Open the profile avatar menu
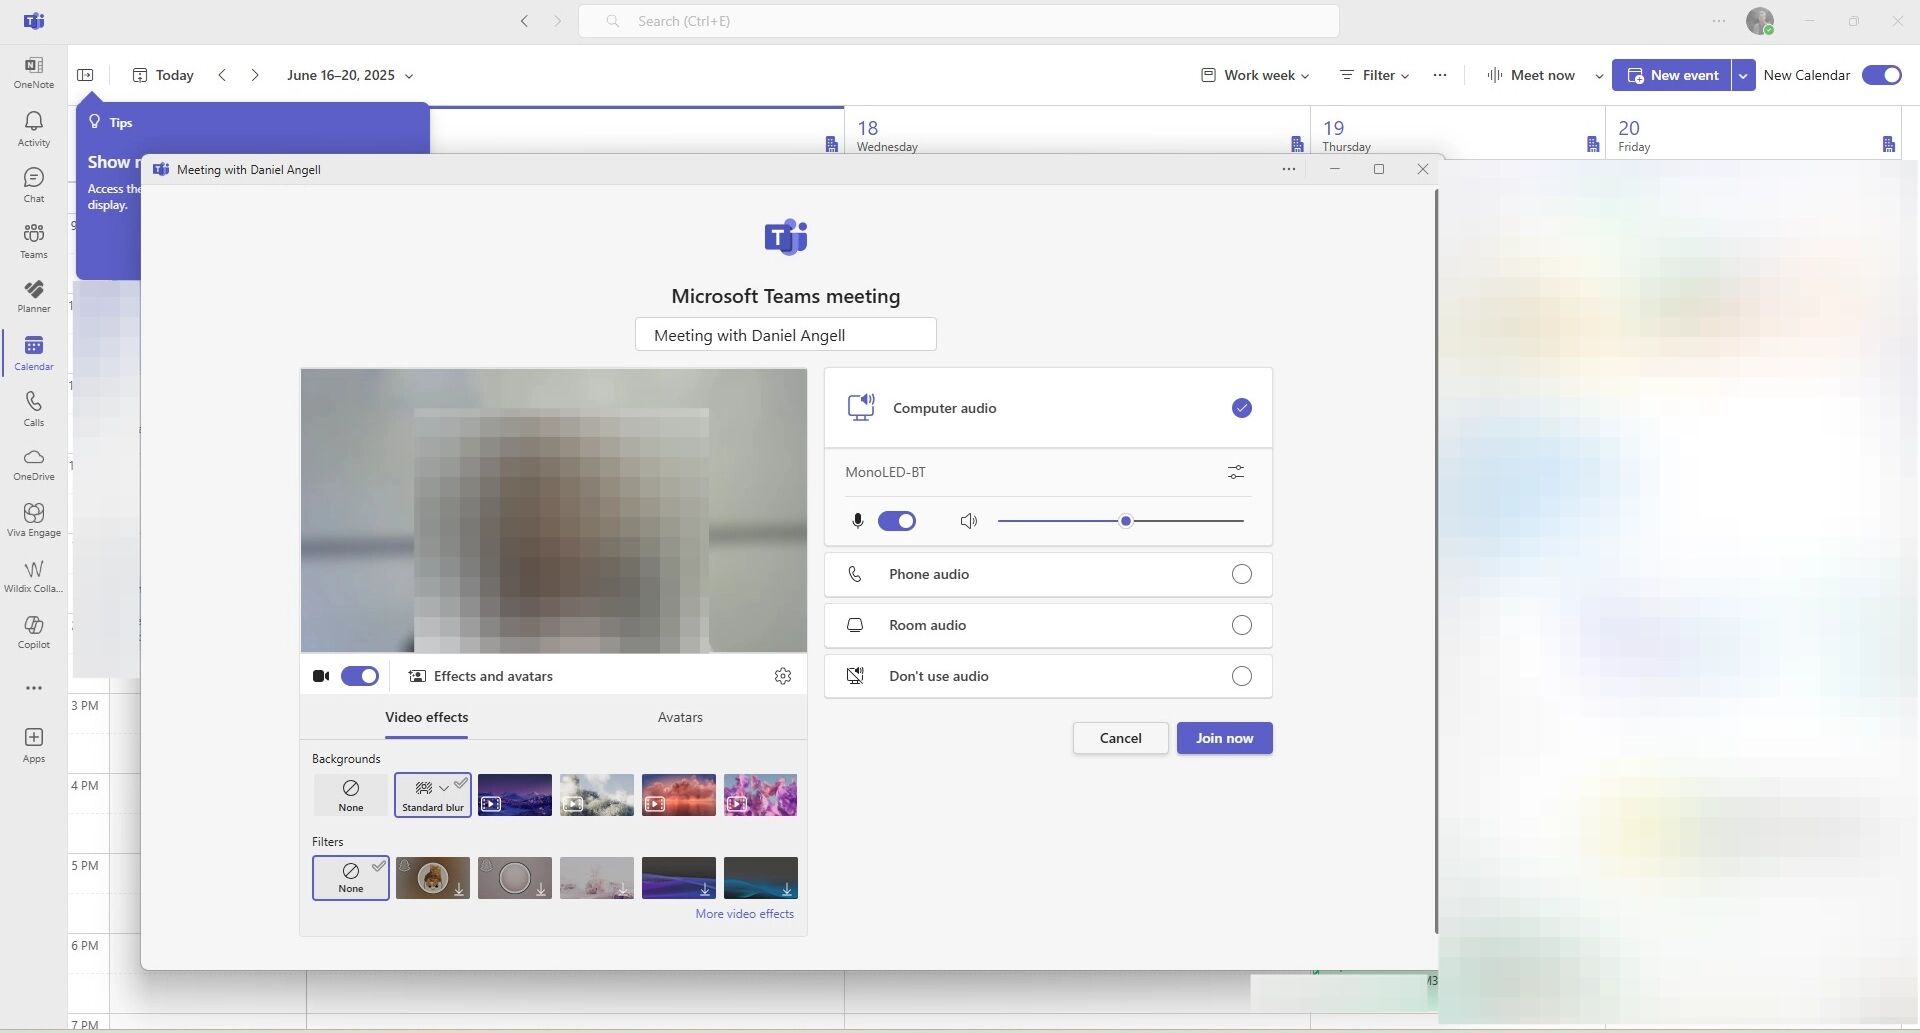This screenshot has height=1033, width=1920. 1760,21
